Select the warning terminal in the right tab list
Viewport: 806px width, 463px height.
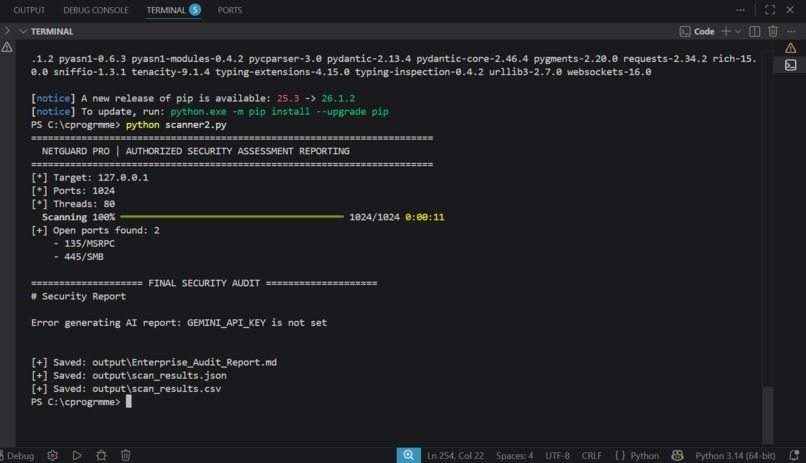(x=791, y=48)
